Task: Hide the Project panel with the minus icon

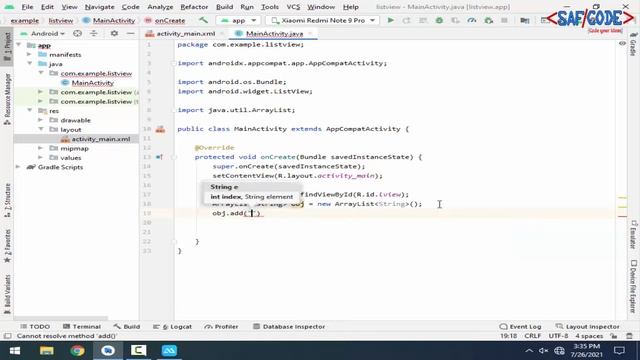Action: 130,33
